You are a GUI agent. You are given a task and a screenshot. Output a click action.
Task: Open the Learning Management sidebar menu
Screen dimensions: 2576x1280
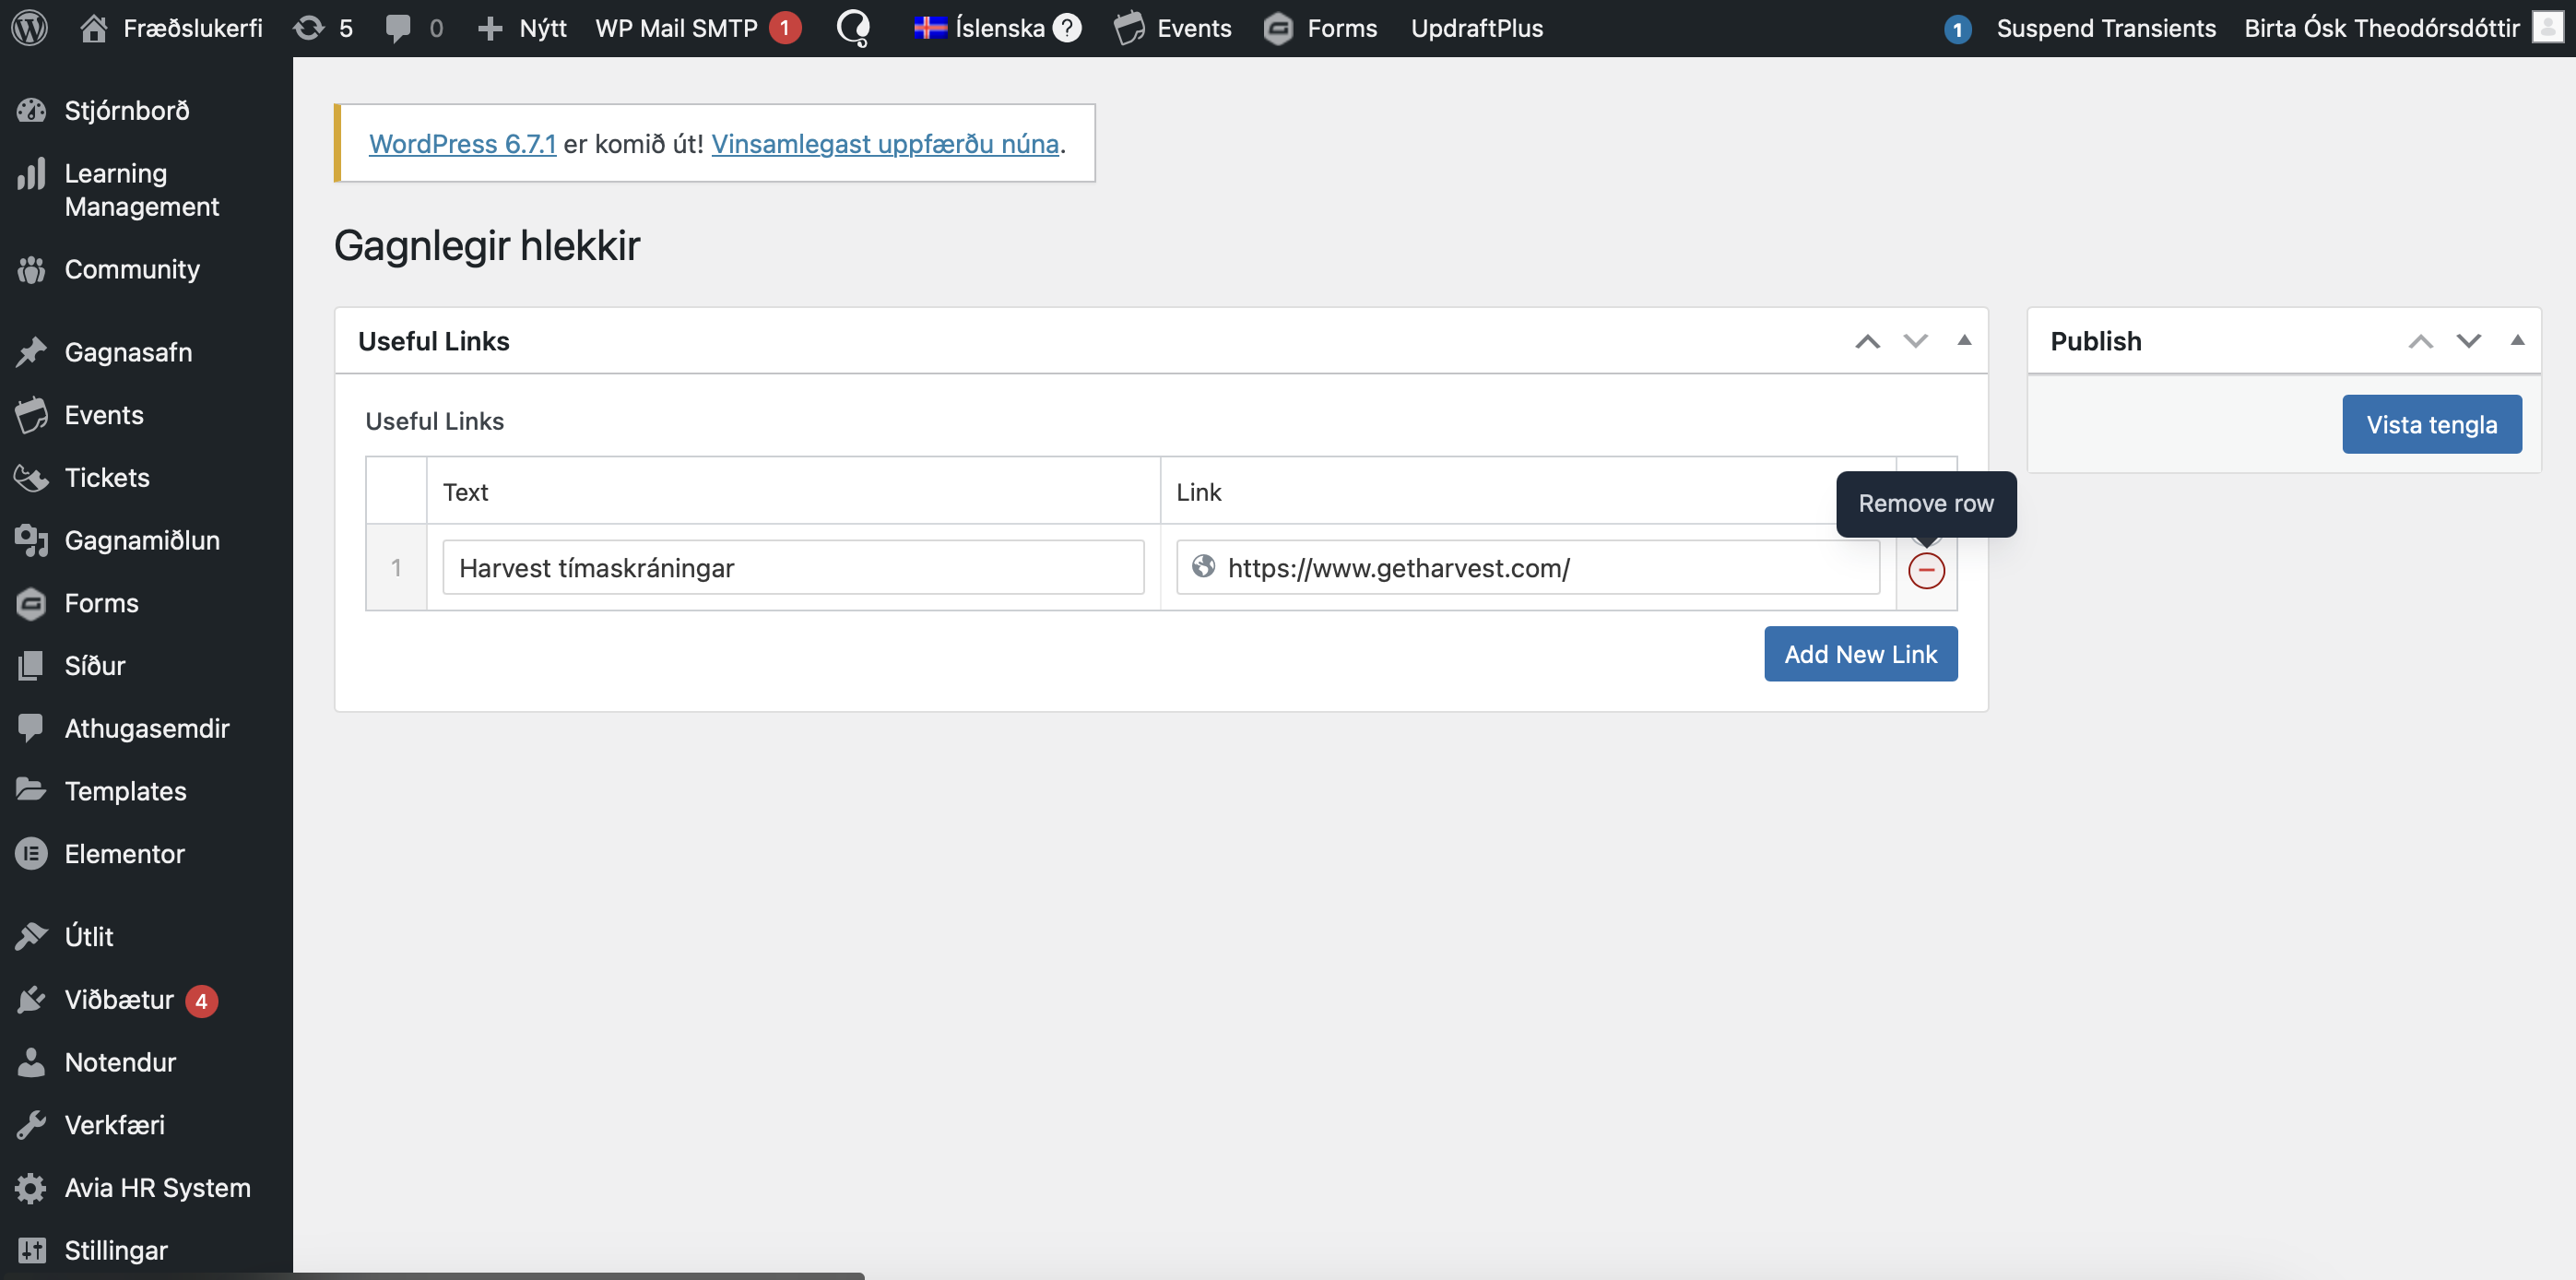140,189
